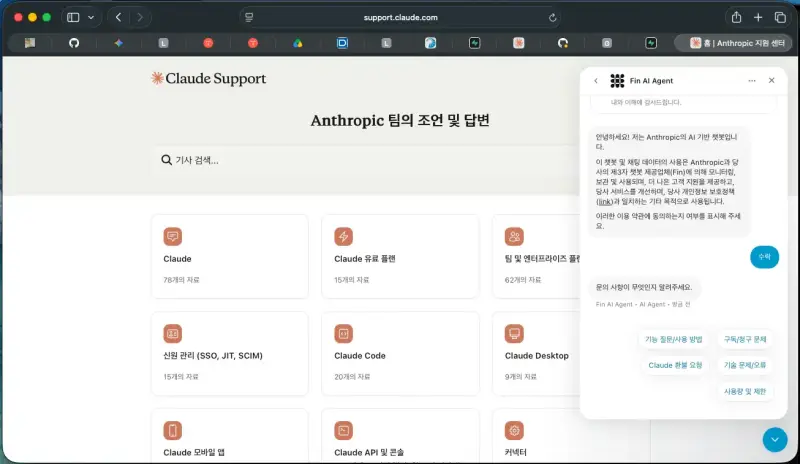Choose the Claude 환불 요청 quick reply
The width and height of the screenshot is (800, 464).
click(x=675, y=365)
